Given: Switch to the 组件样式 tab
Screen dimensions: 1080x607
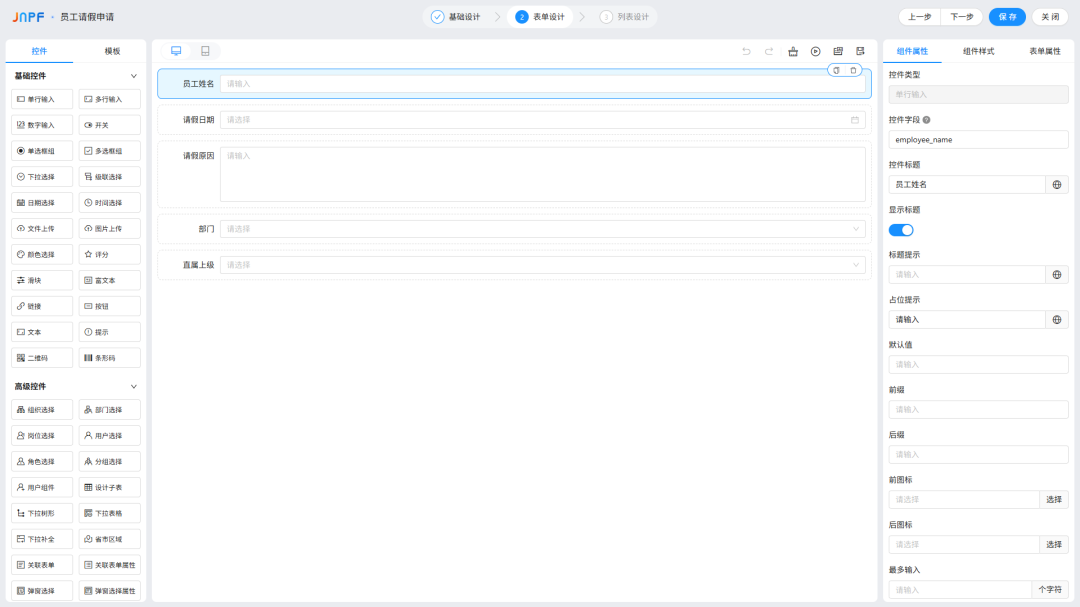Looking at the screenshot, I should (978, 51).
